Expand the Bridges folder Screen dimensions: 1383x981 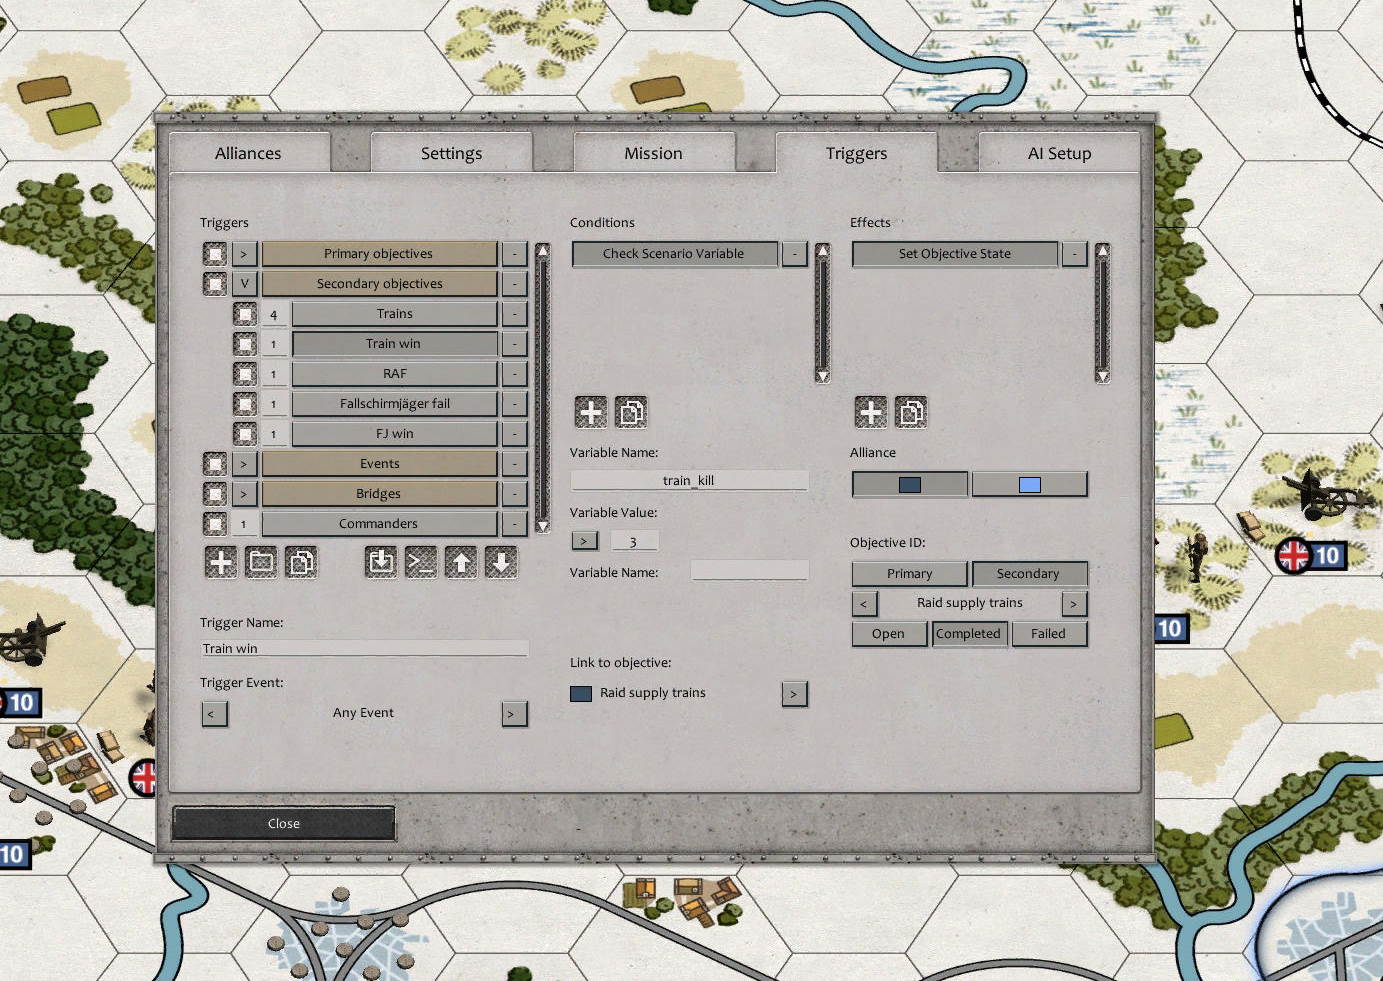coord(244,494)
